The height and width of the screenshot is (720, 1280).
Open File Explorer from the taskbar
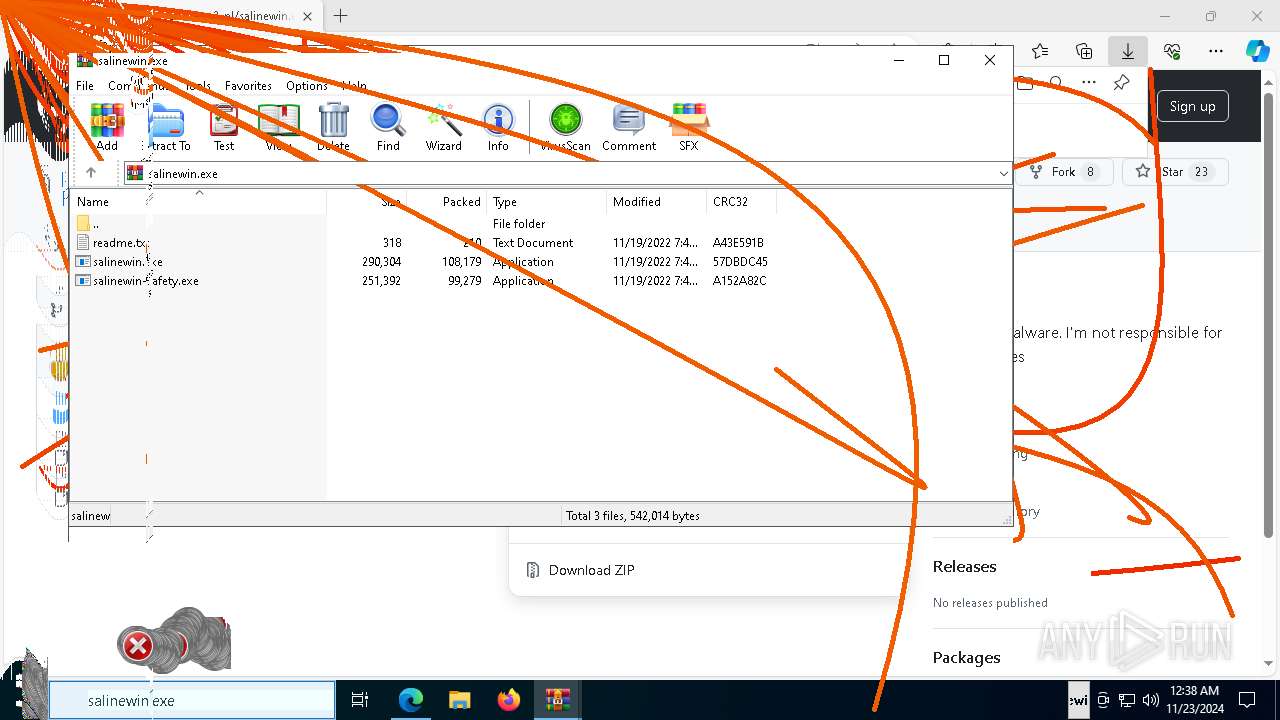click(x=459, y=700)
